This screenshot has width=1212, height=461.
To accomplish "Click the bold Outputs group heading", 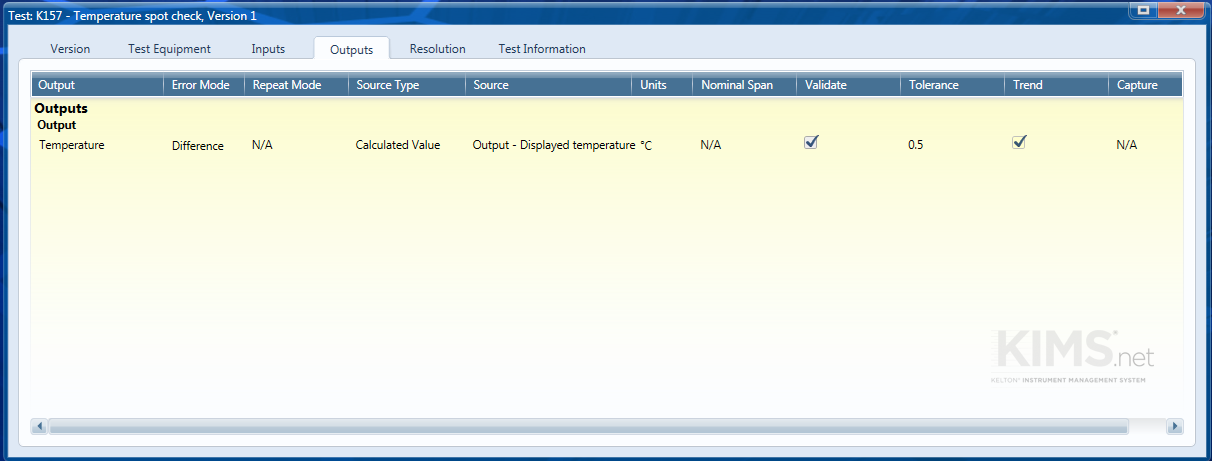I will click(x=61, y=108).
